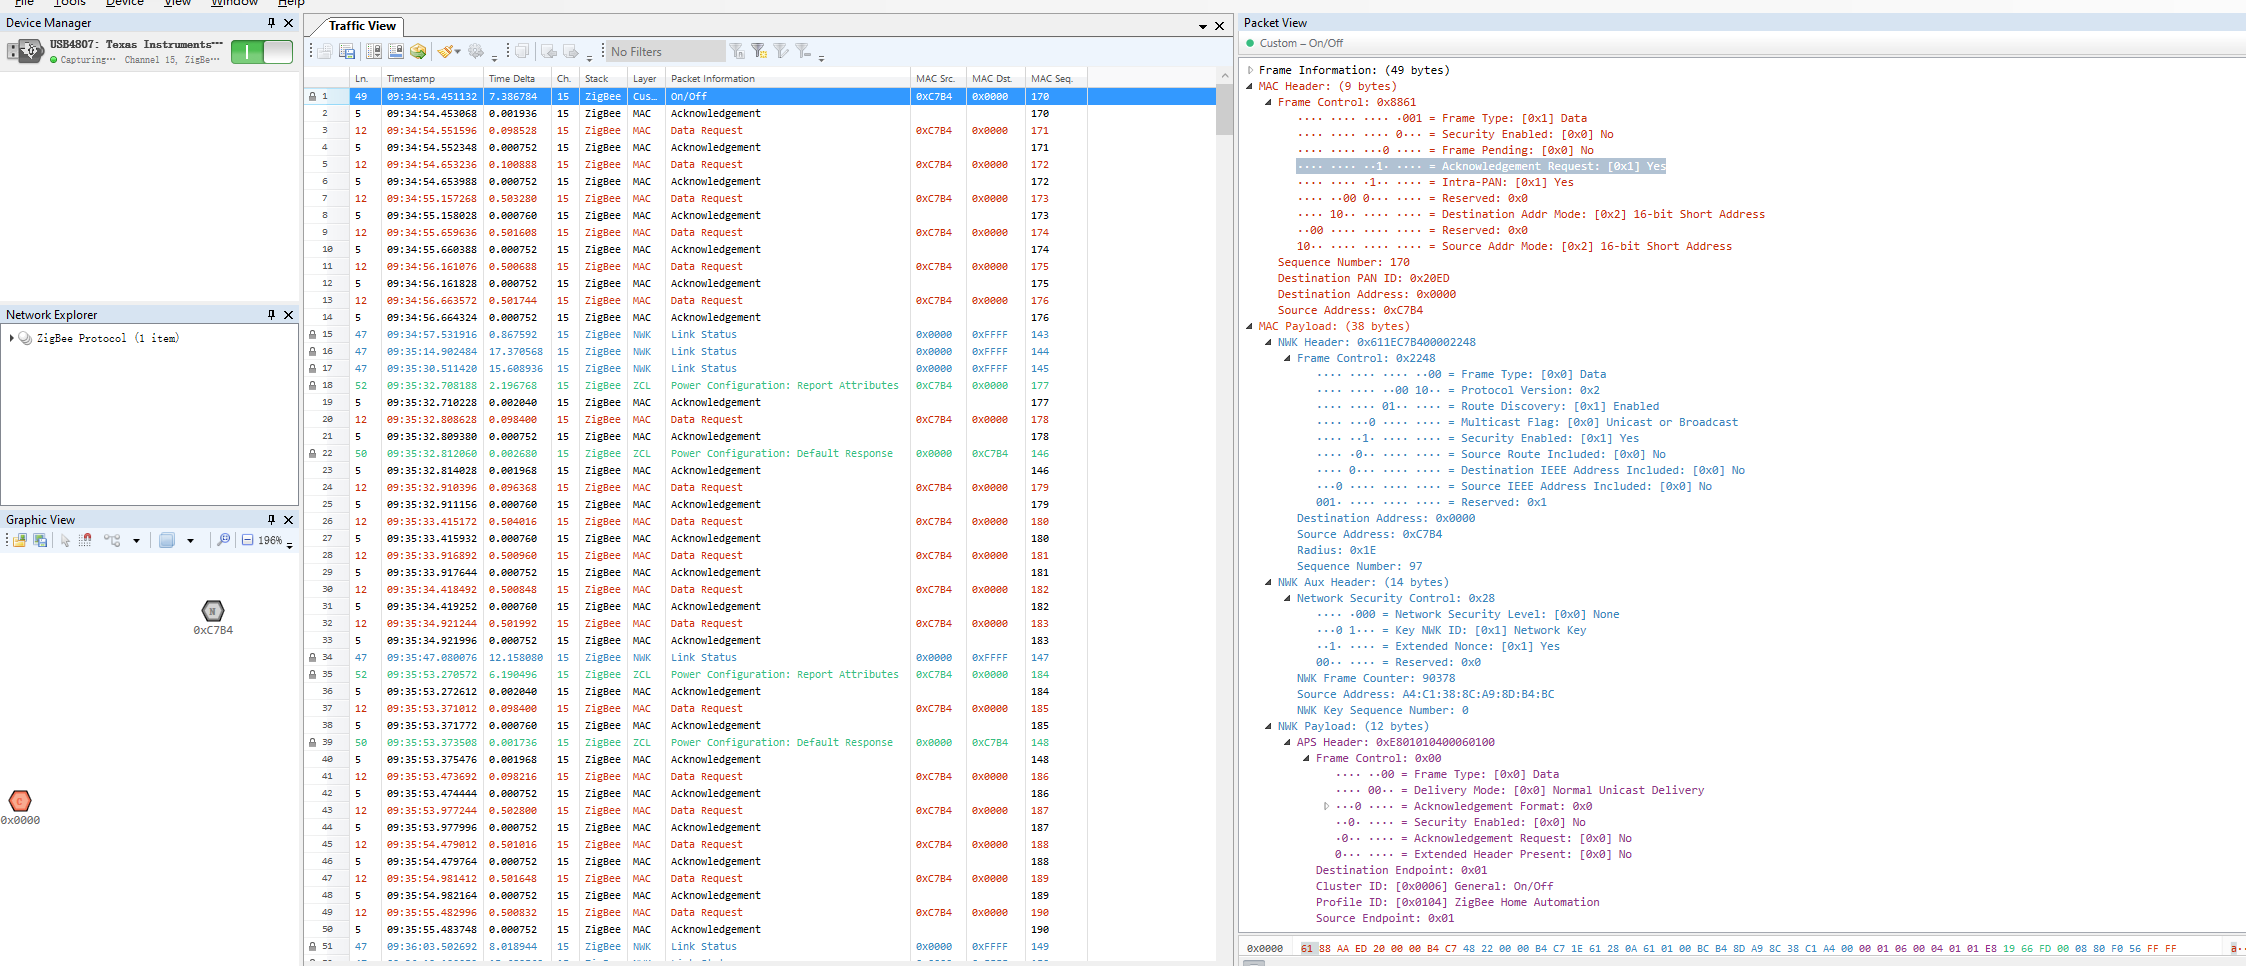Select the pointer tool in Graphic View
The image size is (2246, 966).
pyautogui.click(x=65, y=540)
